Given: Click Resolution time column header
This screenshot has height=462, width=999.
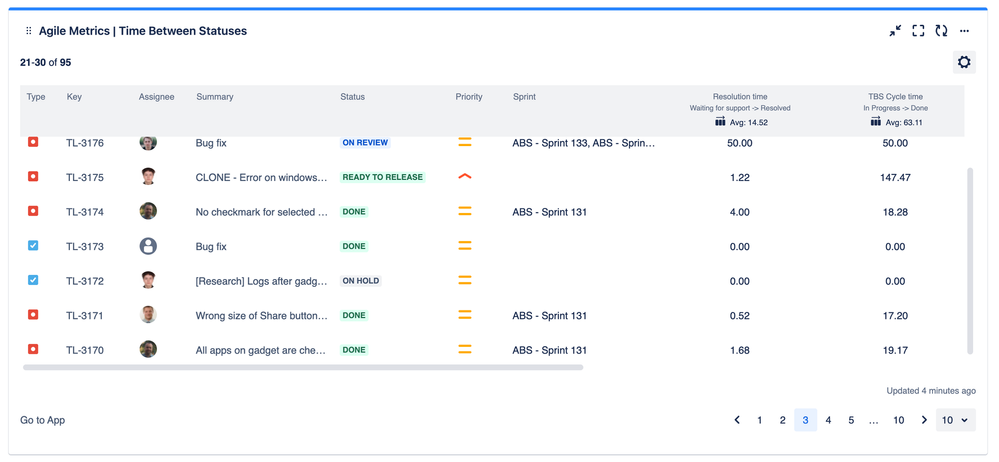Looking at the screenshot, I should [x=740, y=97].
